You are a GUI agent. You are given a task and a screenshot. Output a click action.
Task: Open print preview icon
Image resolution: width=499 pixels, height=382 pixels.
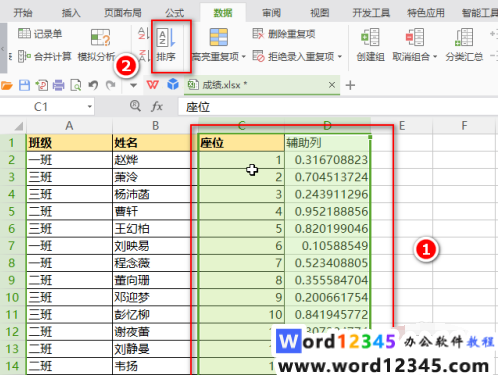click(x=76, y=86)
